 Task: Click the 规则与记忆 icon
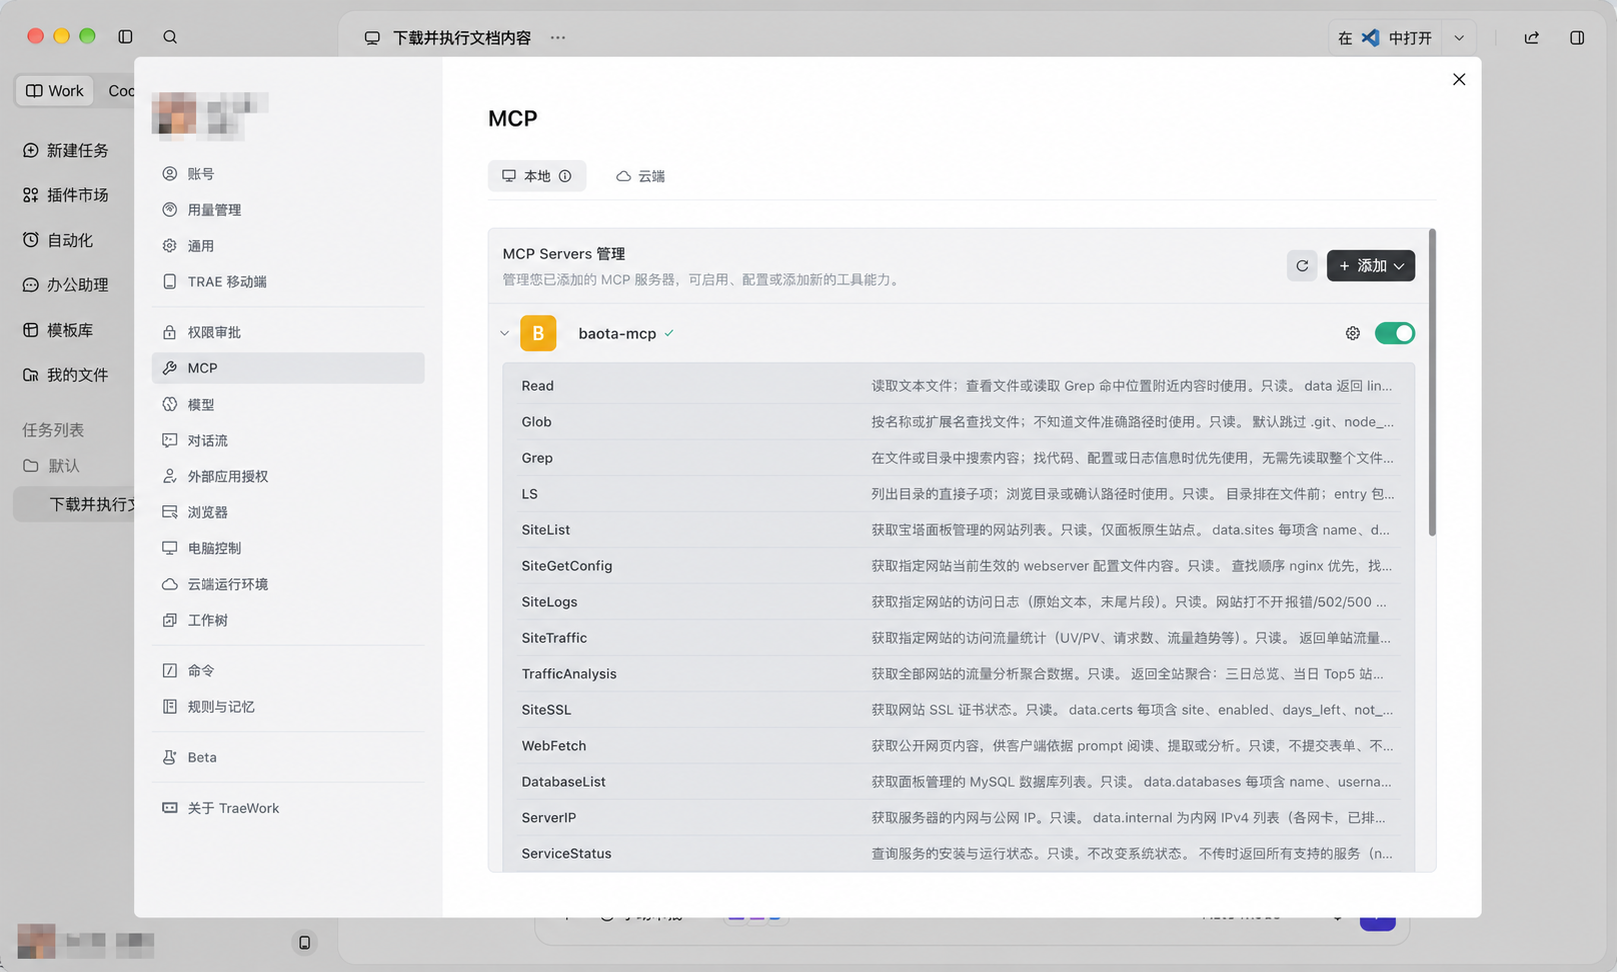tap(170, 706)
